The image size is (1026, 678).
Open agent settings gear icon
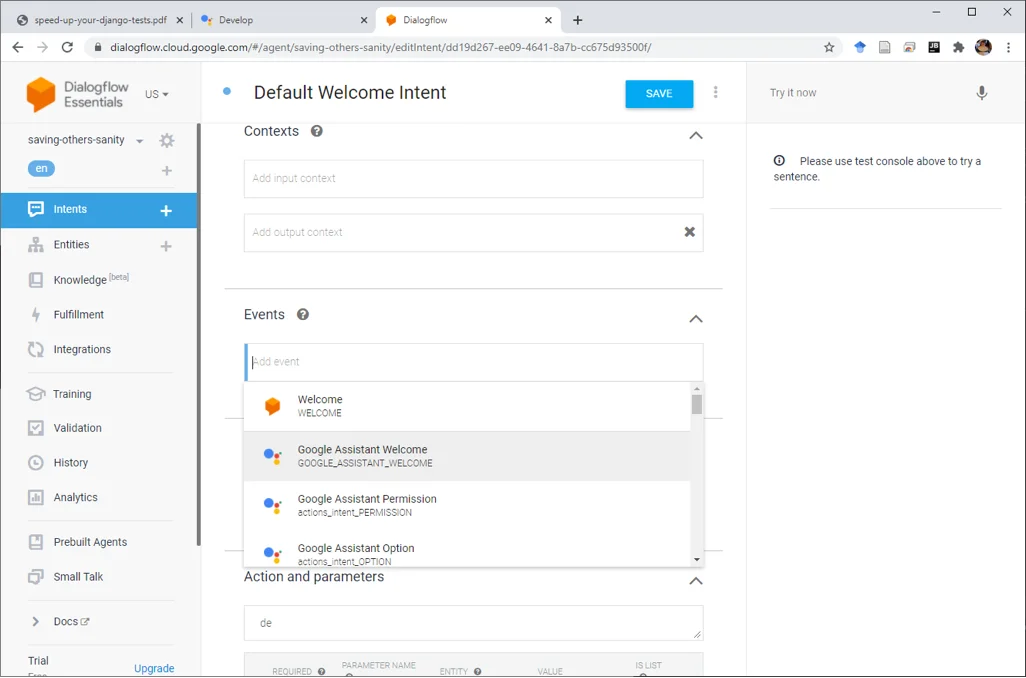pyautogui.click(x=167, y=141)
